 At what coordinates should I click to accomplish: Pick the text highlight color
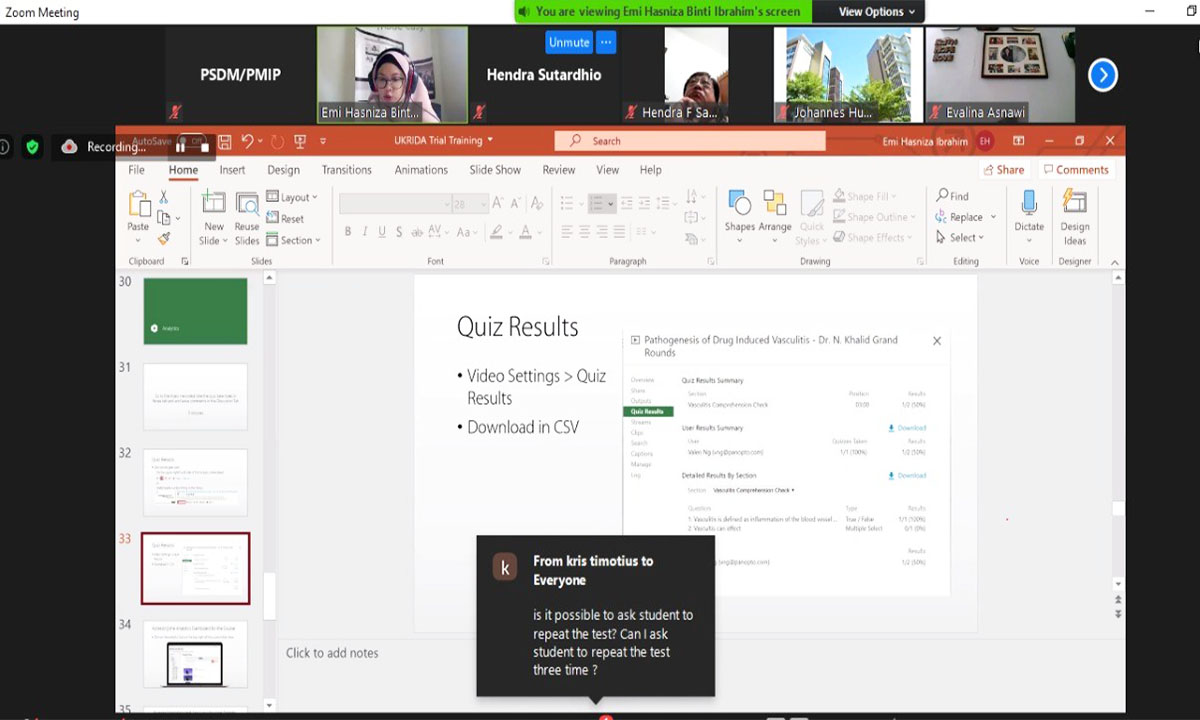pos(496,232)
